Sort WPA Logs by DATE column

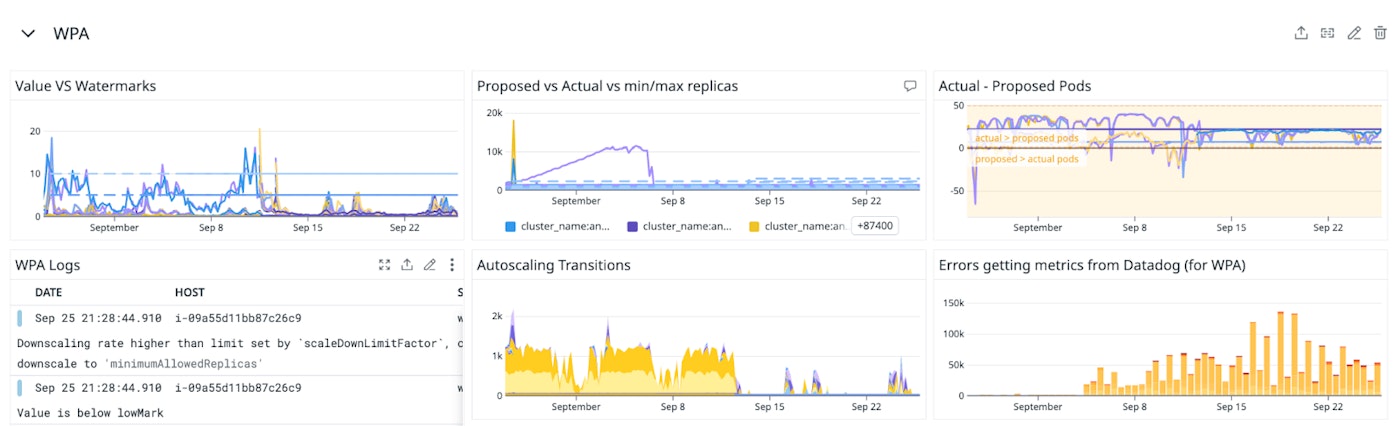pyautogui.click(x=49, y=292)
